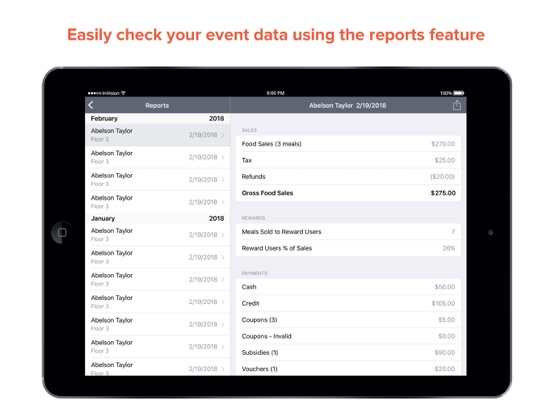Select the February 2018 section header
Screen dimensions: 552x414
tap(158, 119)
